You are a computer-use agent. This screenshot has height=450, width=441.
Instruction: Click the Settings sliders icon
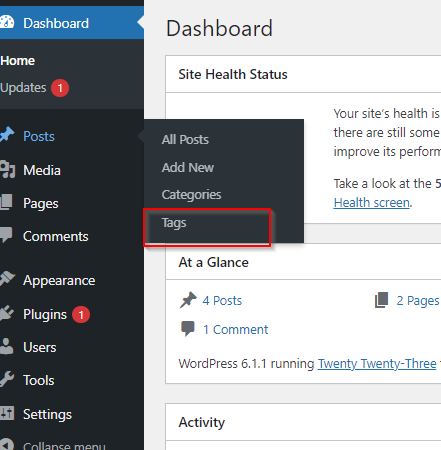coord(7,413)
